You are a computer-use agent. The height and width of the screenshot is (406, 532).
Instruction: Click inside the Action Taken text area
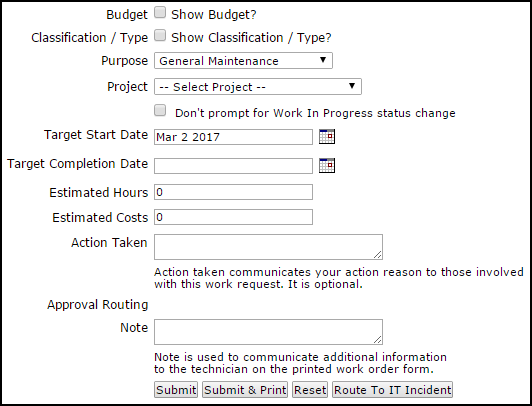click(268, 247)
